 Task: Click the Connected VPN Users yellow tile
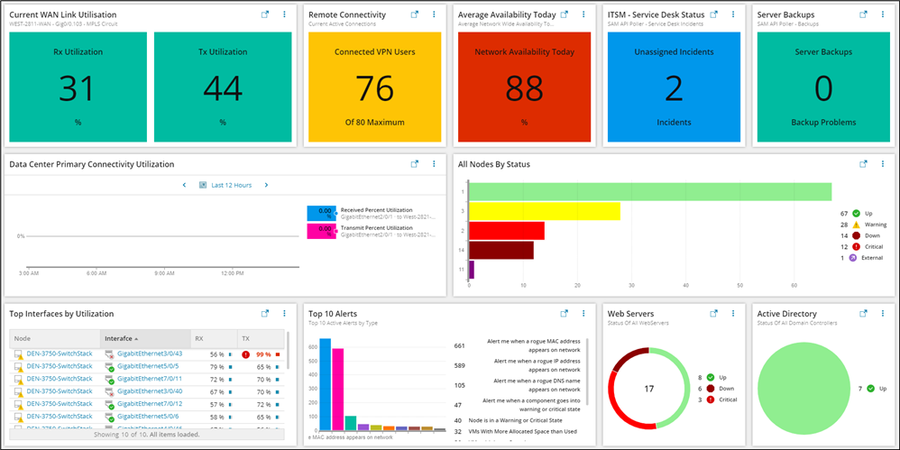[375, 87]
